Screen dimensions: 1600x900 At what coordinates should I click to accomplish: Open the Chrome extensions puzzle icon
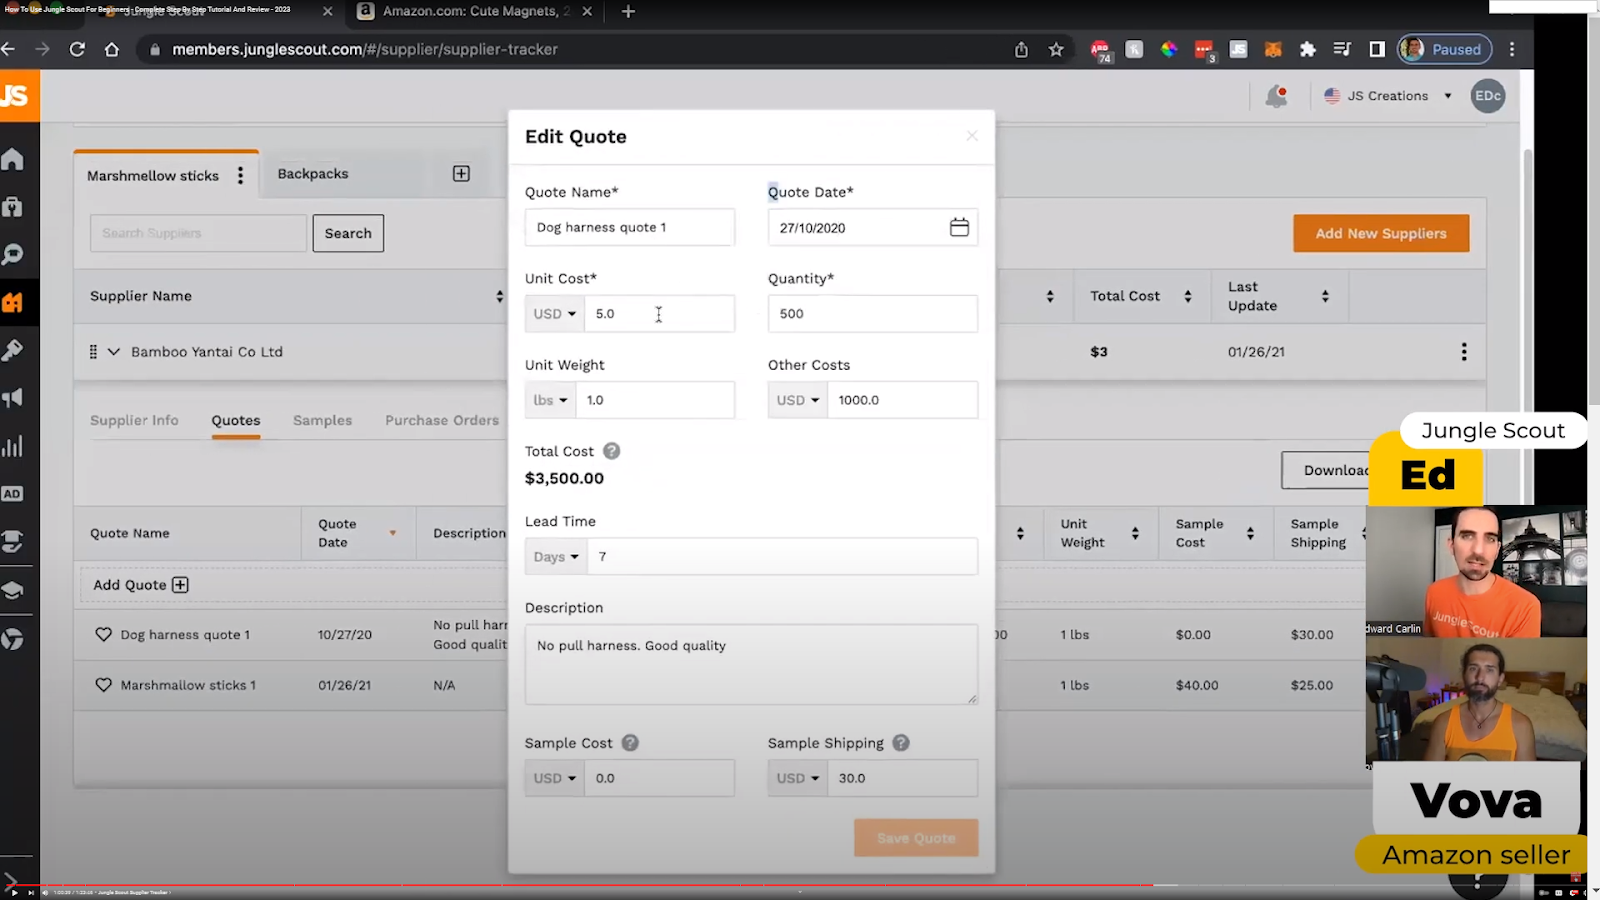pyautogui.click(x=1308, y=49)
